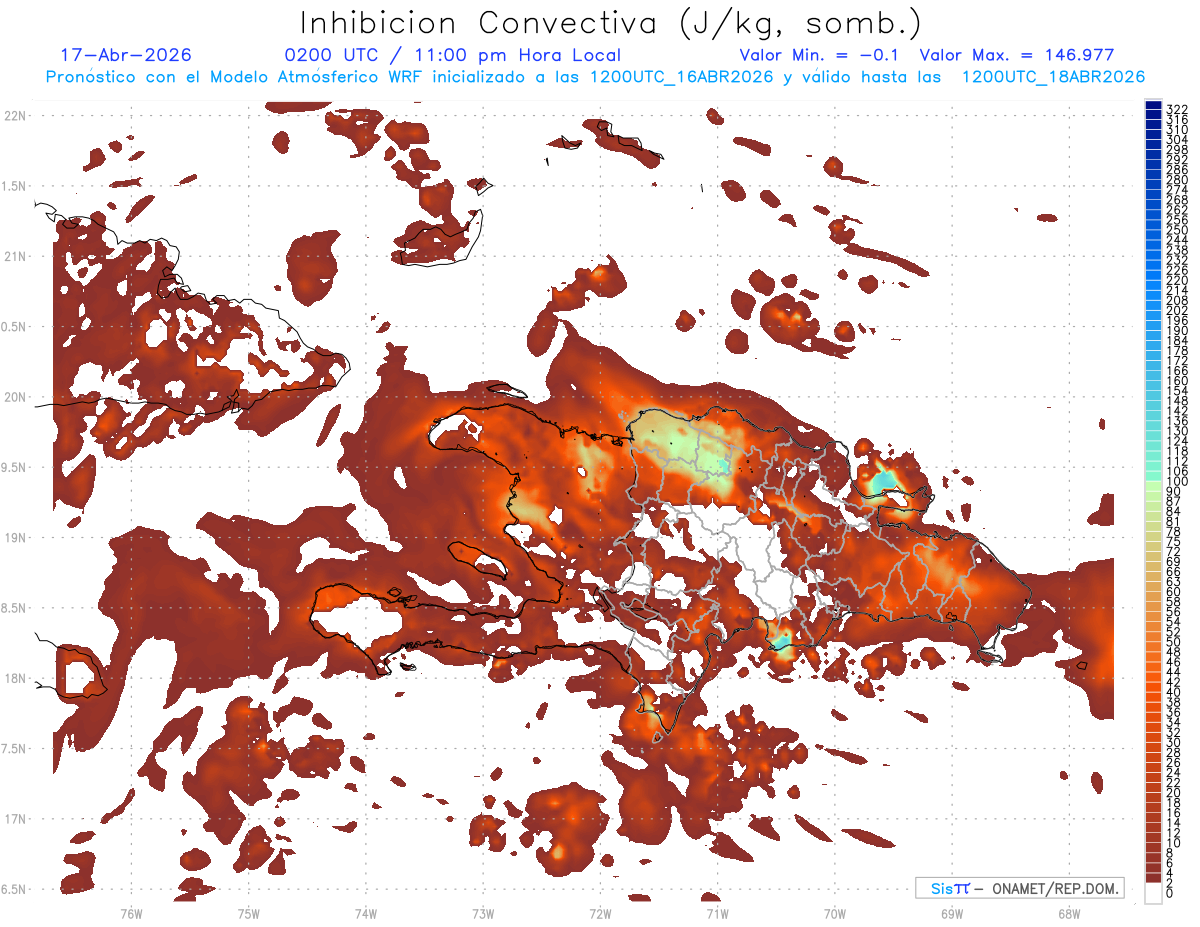Click the SisPI ONAMET/REP.DOM. credit box

click(1020, 888)
